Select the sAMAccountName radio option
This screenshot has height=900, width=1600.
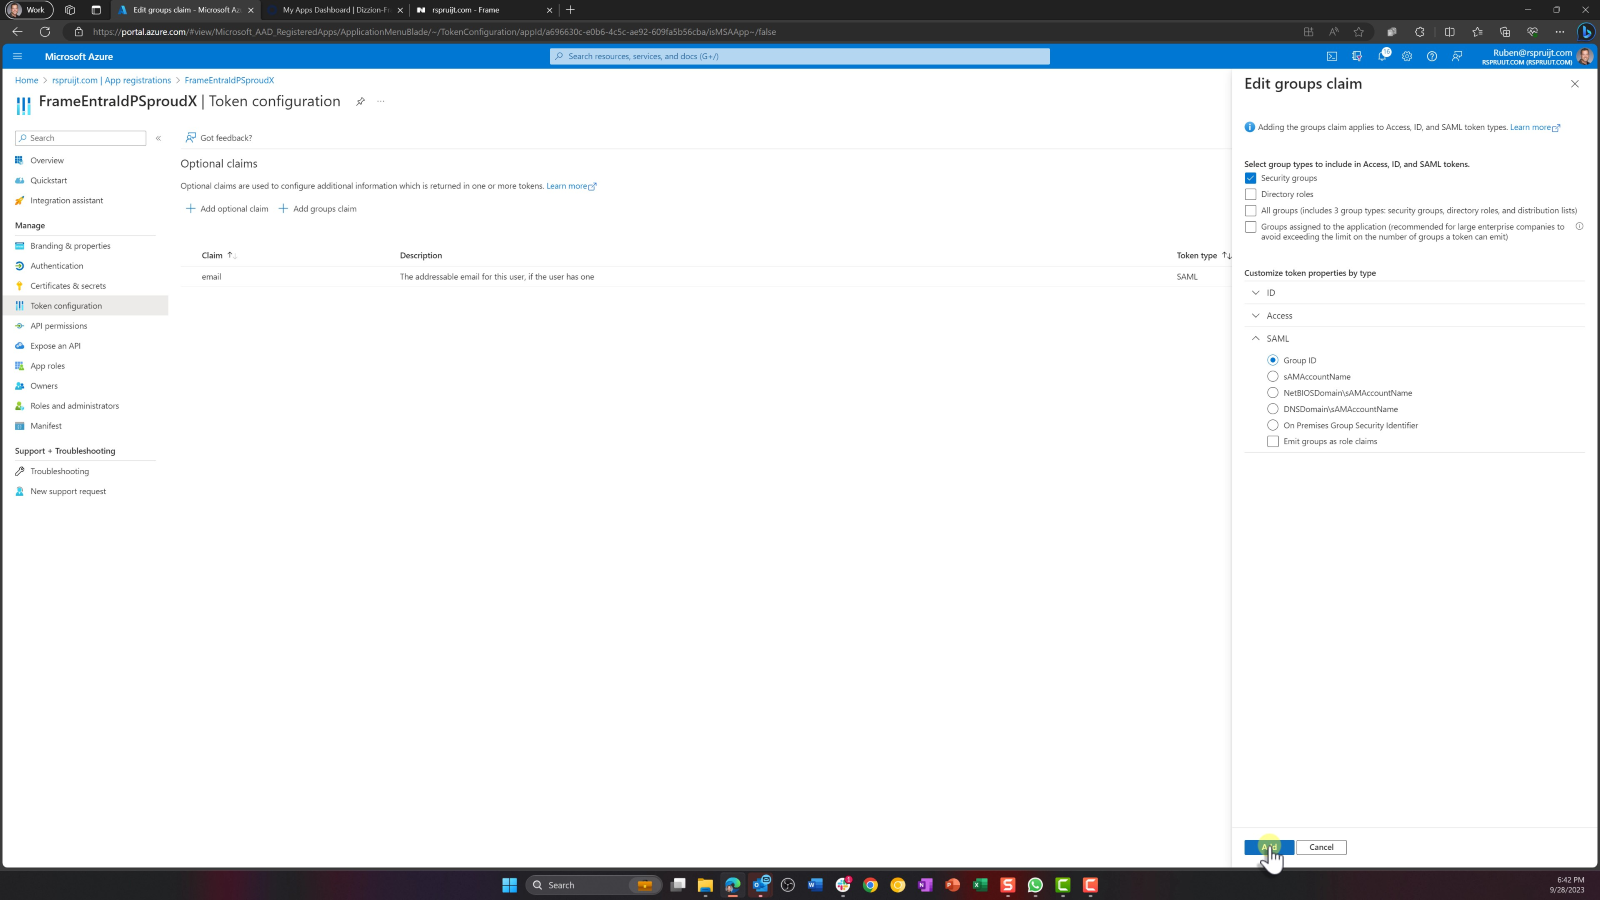[x=1273, y=377]
